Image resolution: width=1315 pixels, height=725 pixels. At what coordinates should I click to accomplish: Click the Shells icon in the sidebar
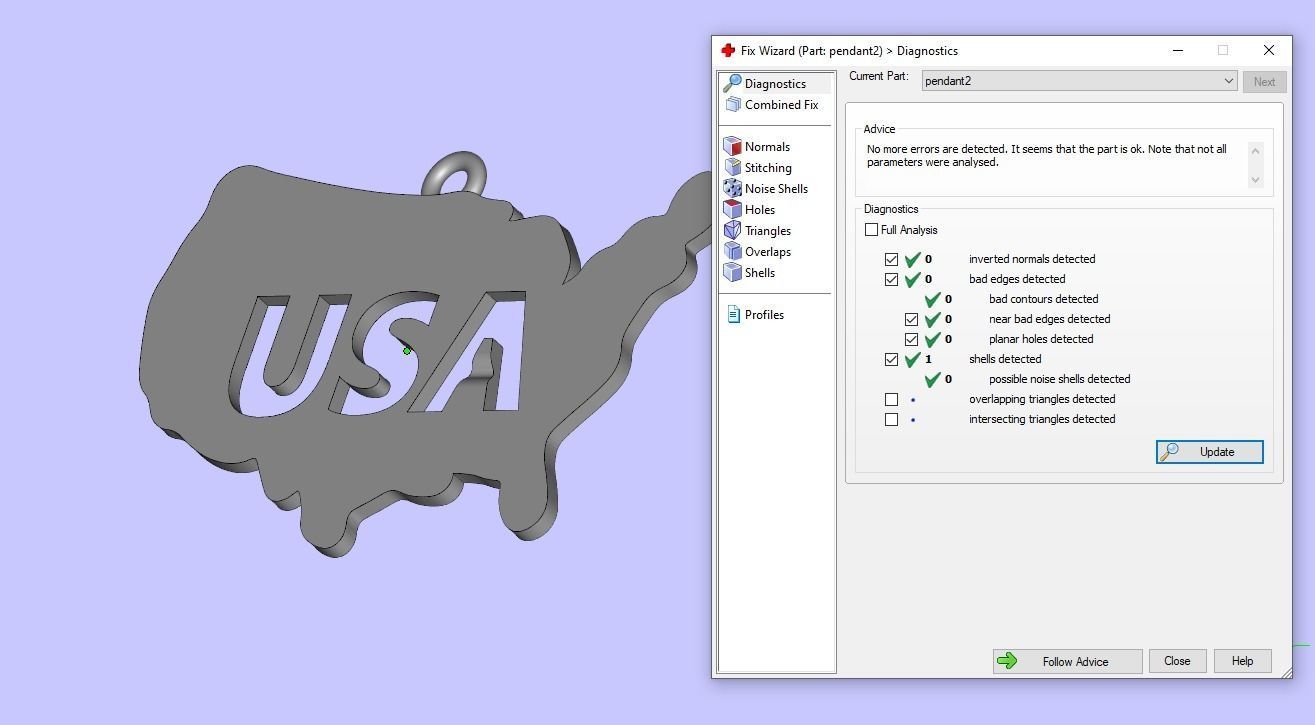pos(732,272)
